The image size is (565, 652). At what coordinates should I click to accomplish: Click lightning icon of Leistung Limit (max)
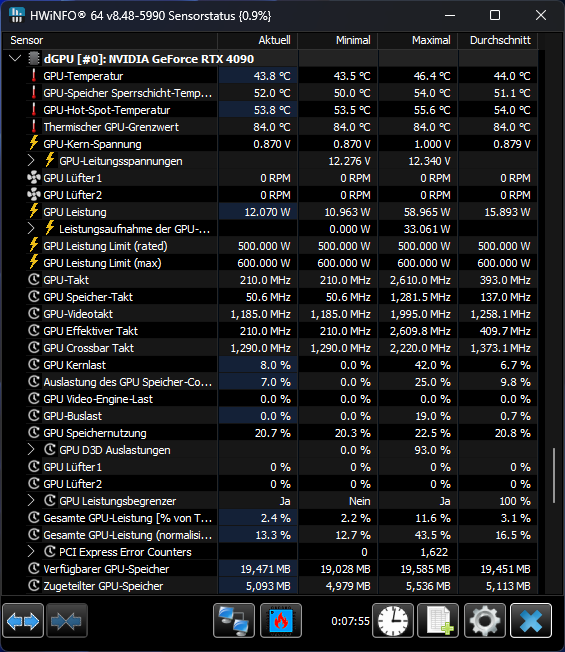(34, 262)
